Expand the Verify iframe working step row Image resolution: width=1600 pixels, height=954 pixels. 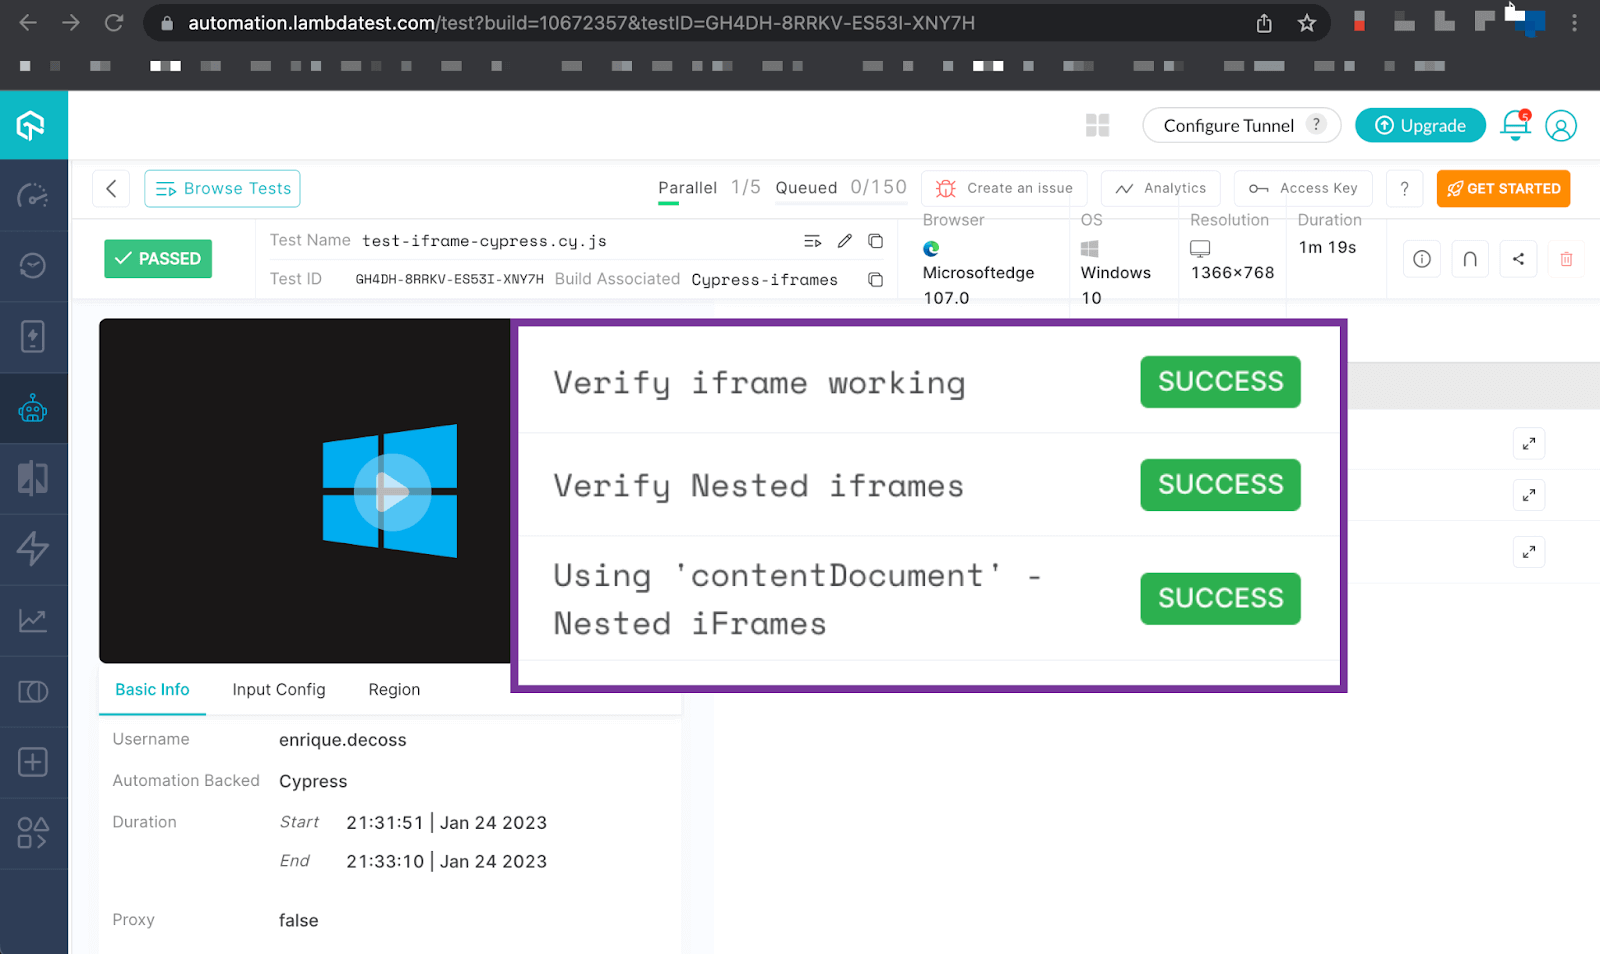point(1528,443)
